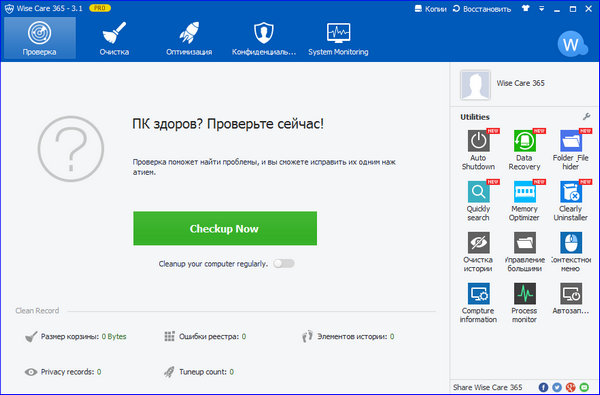Share on Facebook
The width and height of the screenshot is (600, 395).
coord(543,387)
